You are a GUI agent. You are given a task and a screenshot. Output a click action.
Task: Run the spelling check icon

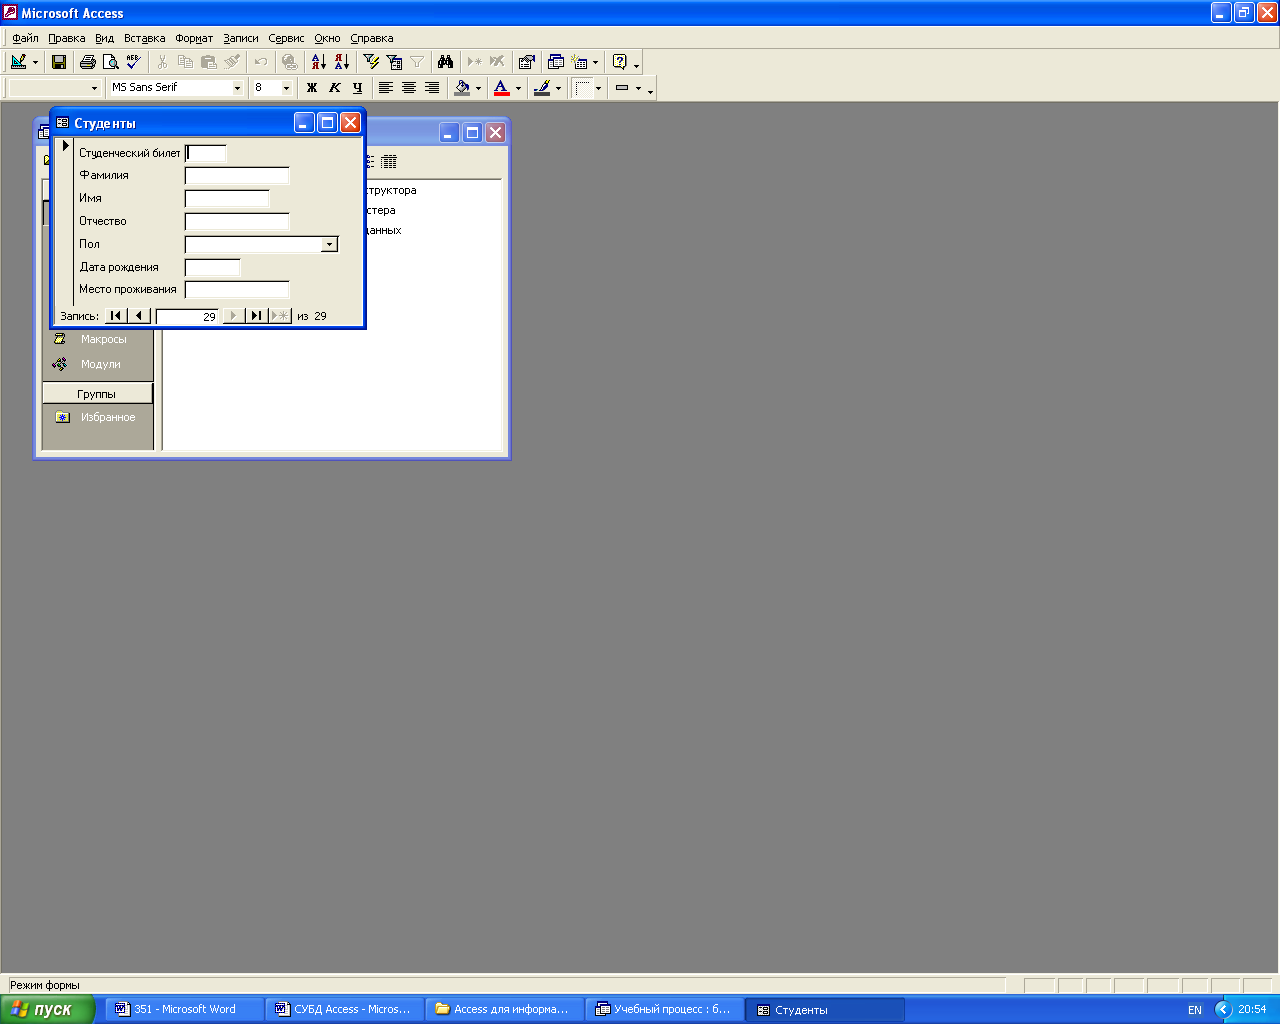(133, 62)
